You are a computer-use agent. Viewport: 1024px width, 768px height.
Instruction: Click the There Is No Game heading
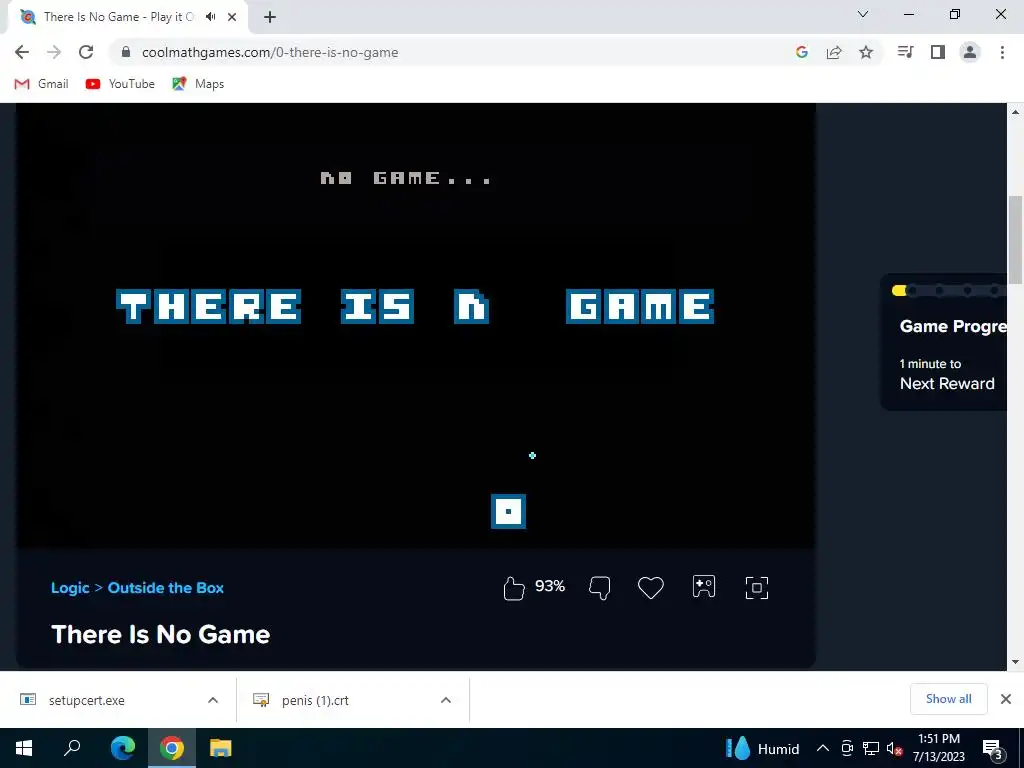[161, 634]
